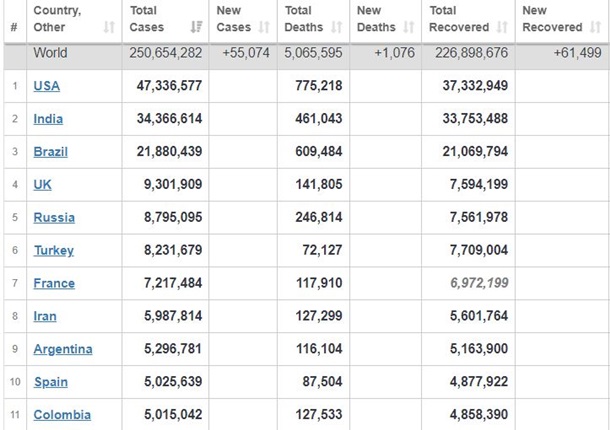The width and height of the screenshot is (610, 430).
Task: Open the India country page
Action: click(x=48, y=119)
